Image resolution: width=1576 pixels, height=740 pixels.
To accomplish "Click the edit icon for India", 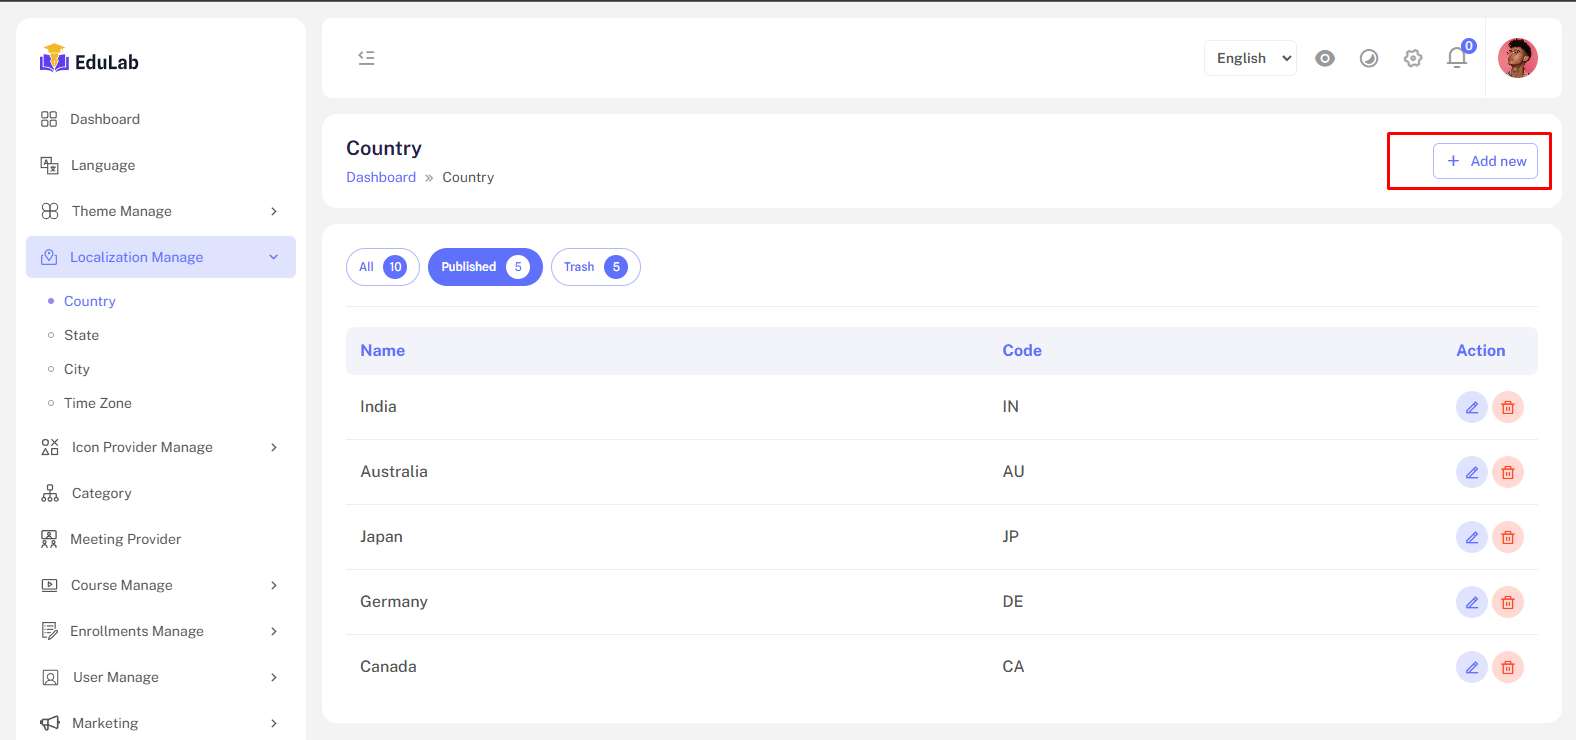I will (x=1471, y=407).
